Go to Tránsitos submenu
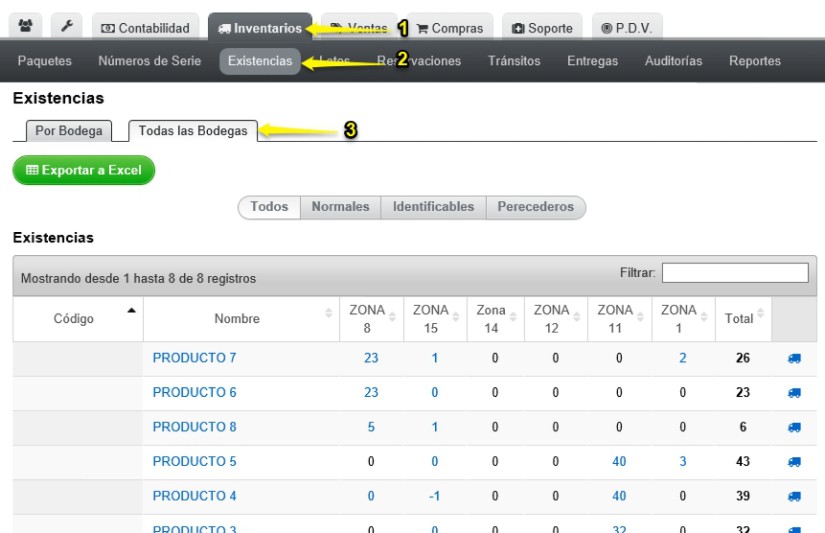 coord(514,61)
